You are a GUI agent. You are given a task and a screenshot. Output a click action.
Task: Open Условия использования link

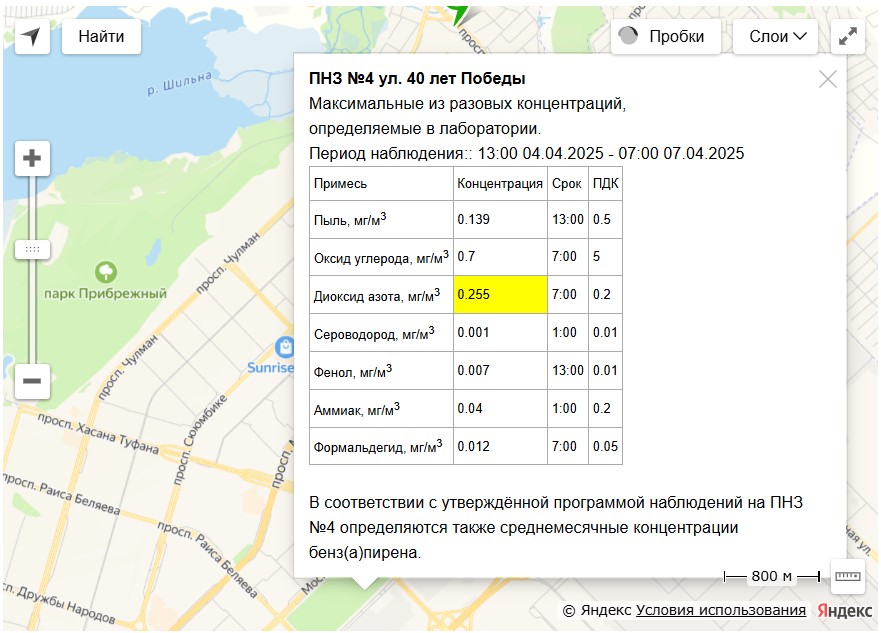pyautogui.click(x=720, y=610)
